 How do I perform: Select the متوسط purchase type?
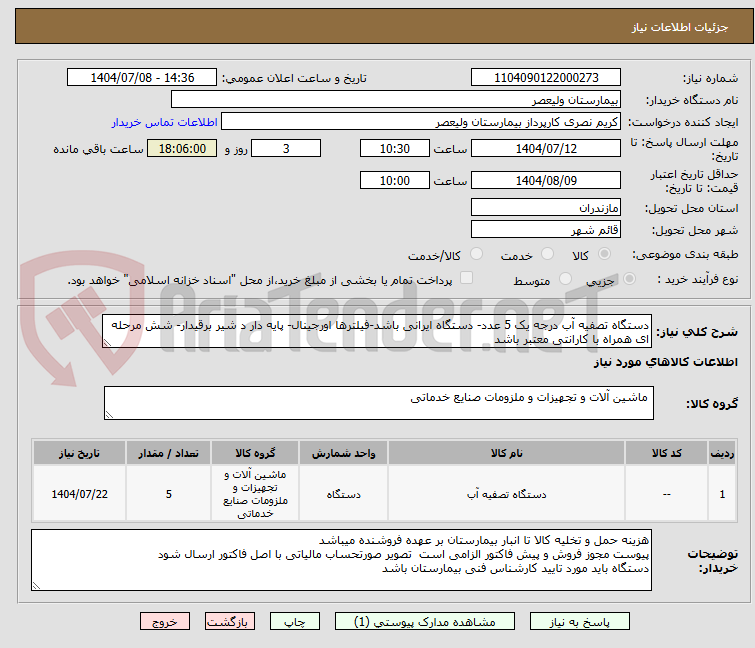tap(558, 281)
